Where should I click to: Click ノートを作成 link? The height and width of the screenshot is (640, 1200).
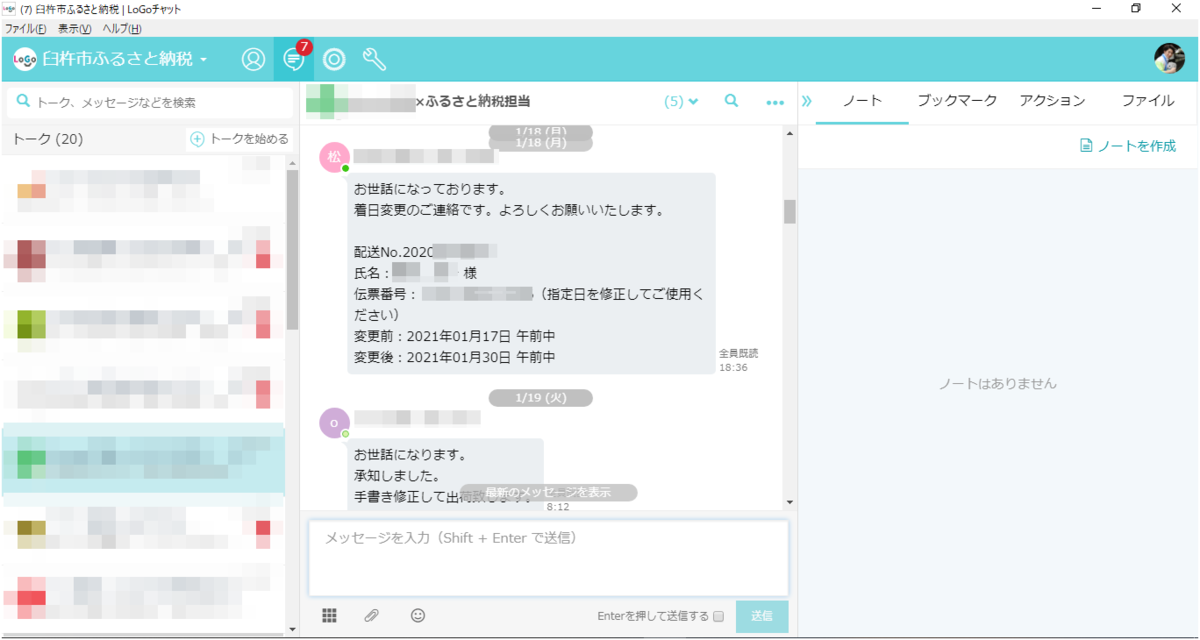tap(1128, 146)
